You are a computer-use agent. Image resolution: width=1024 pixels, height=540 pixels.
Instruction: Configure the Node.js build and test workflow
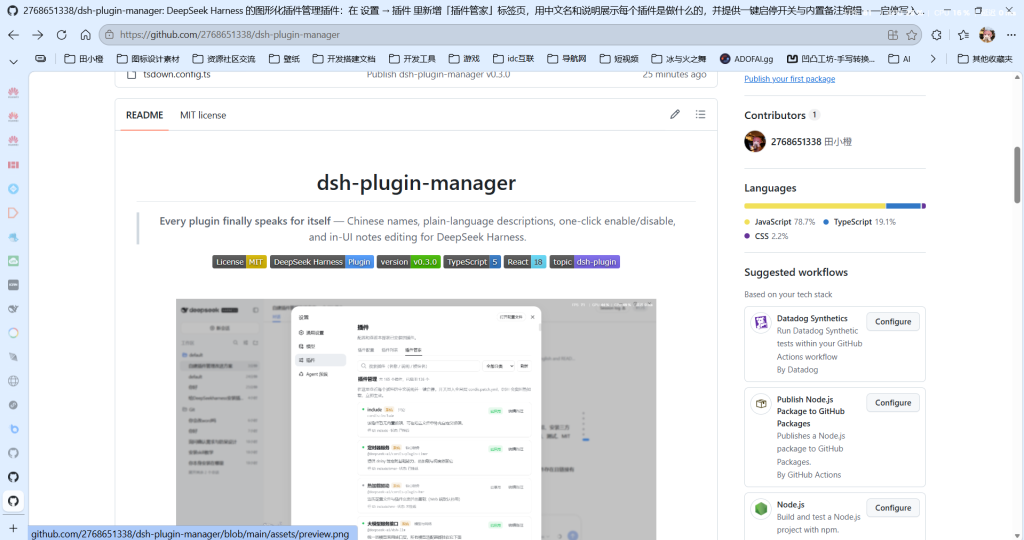[893, 507]
